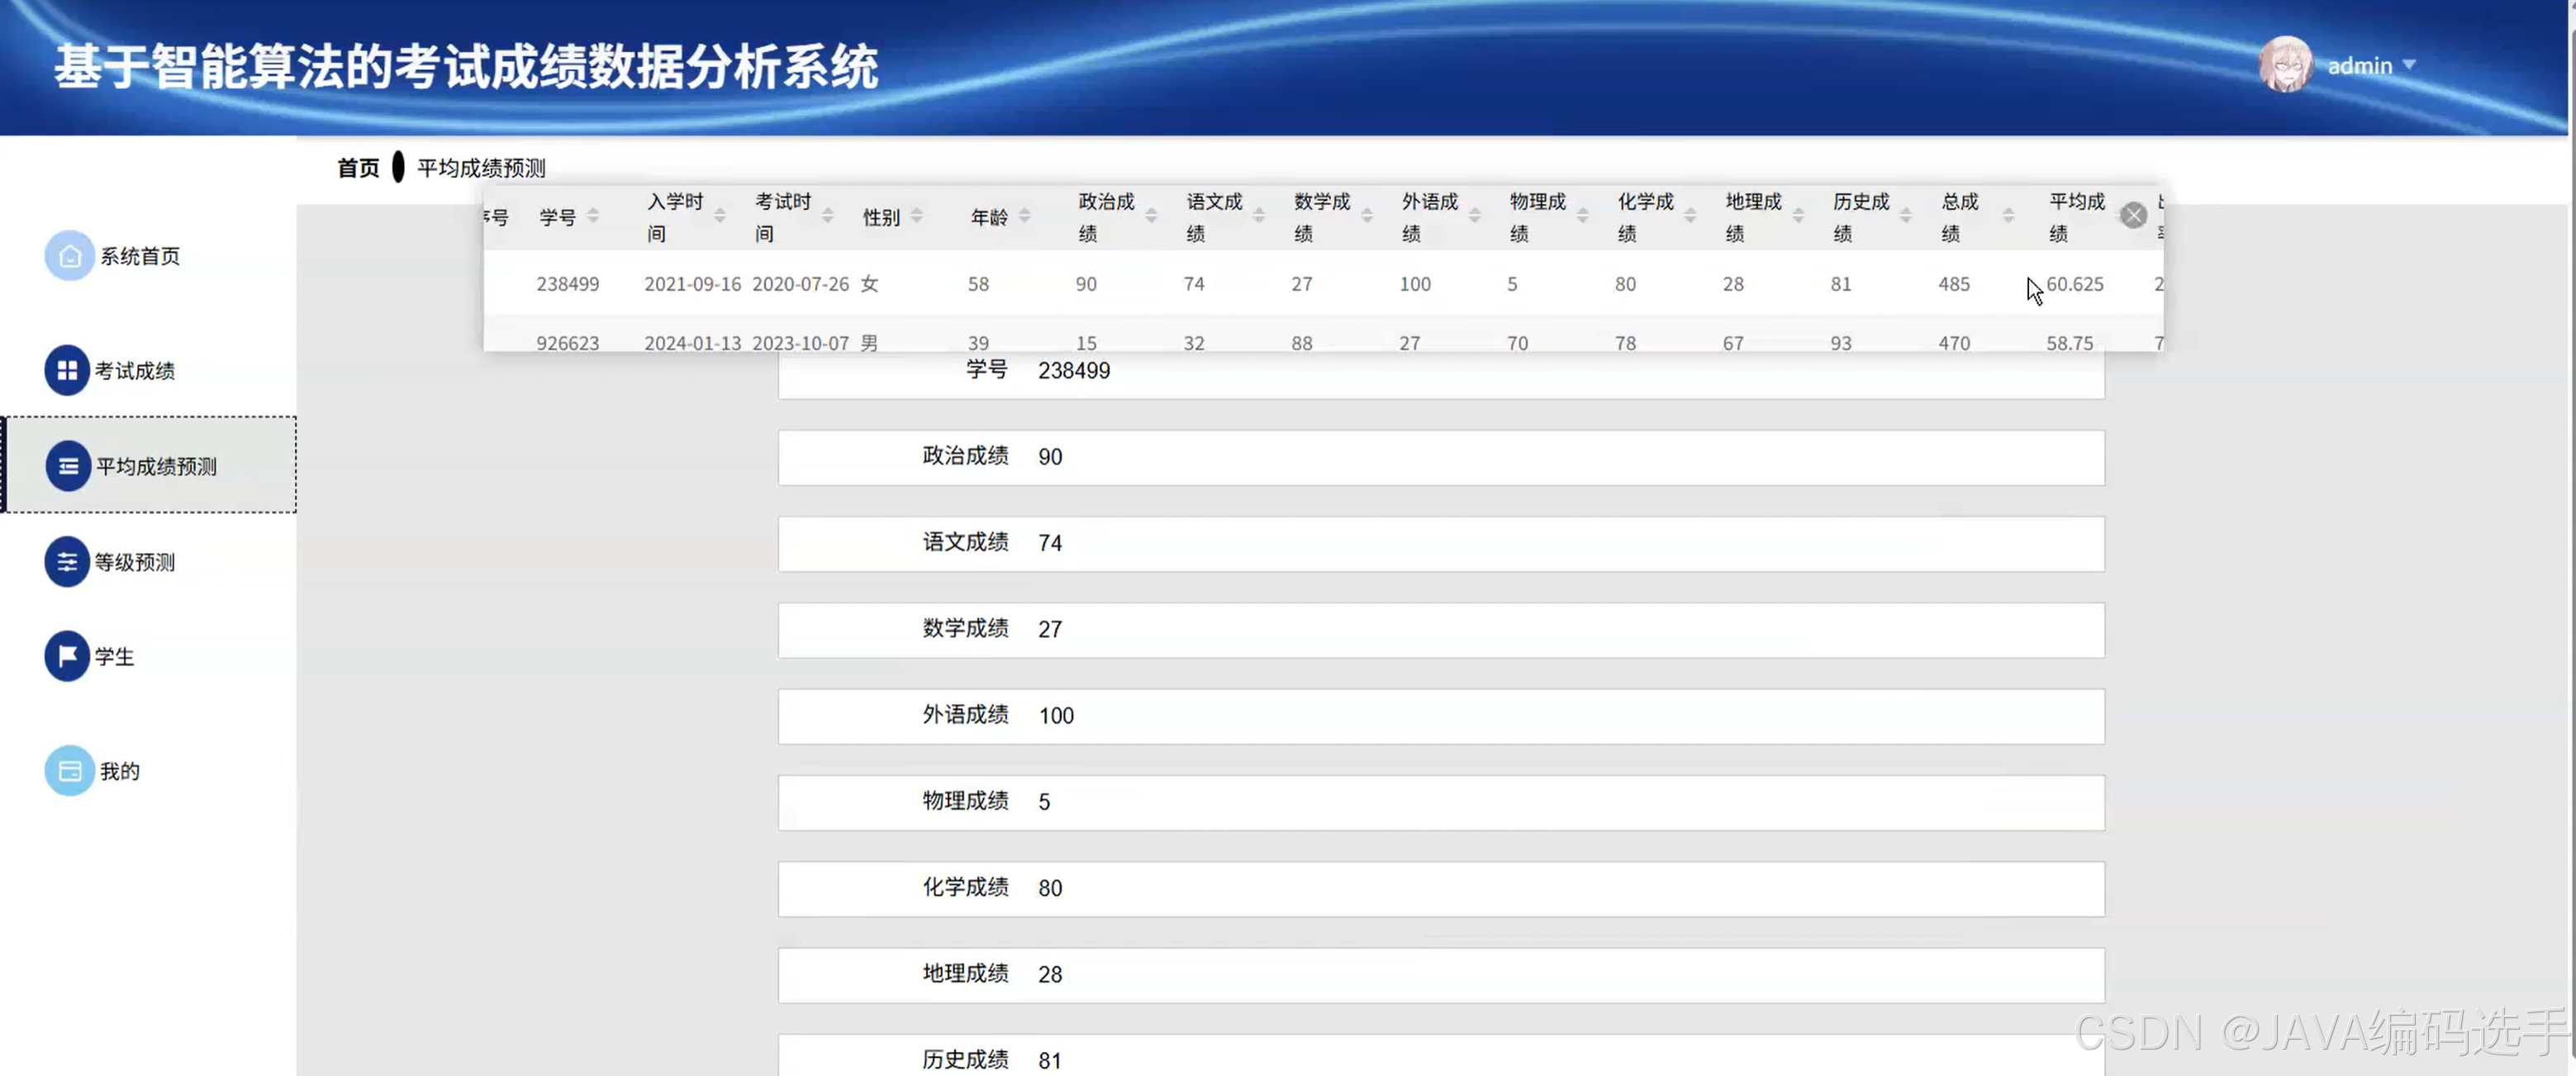The height and width of the screenshot is (1076, 2576).
Task: Click the system title heading
Action: (466, 68)
